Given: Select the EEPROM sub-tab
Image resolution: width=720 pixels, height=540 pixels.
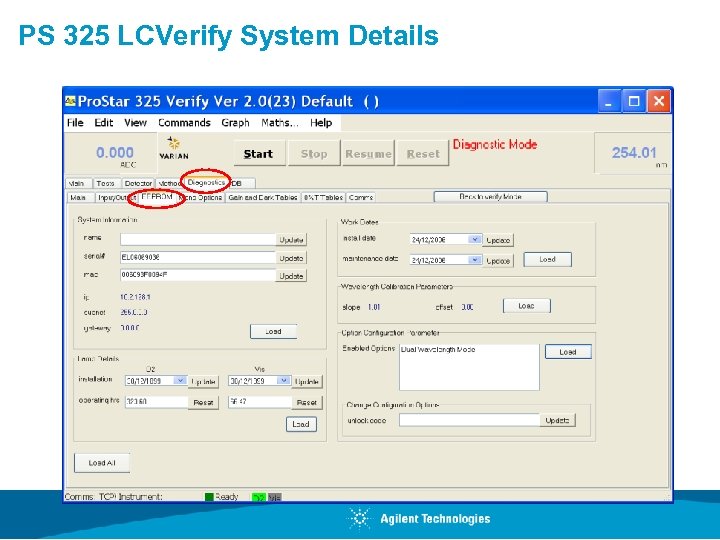Looking at the screenshot, I should pos(158,197).
